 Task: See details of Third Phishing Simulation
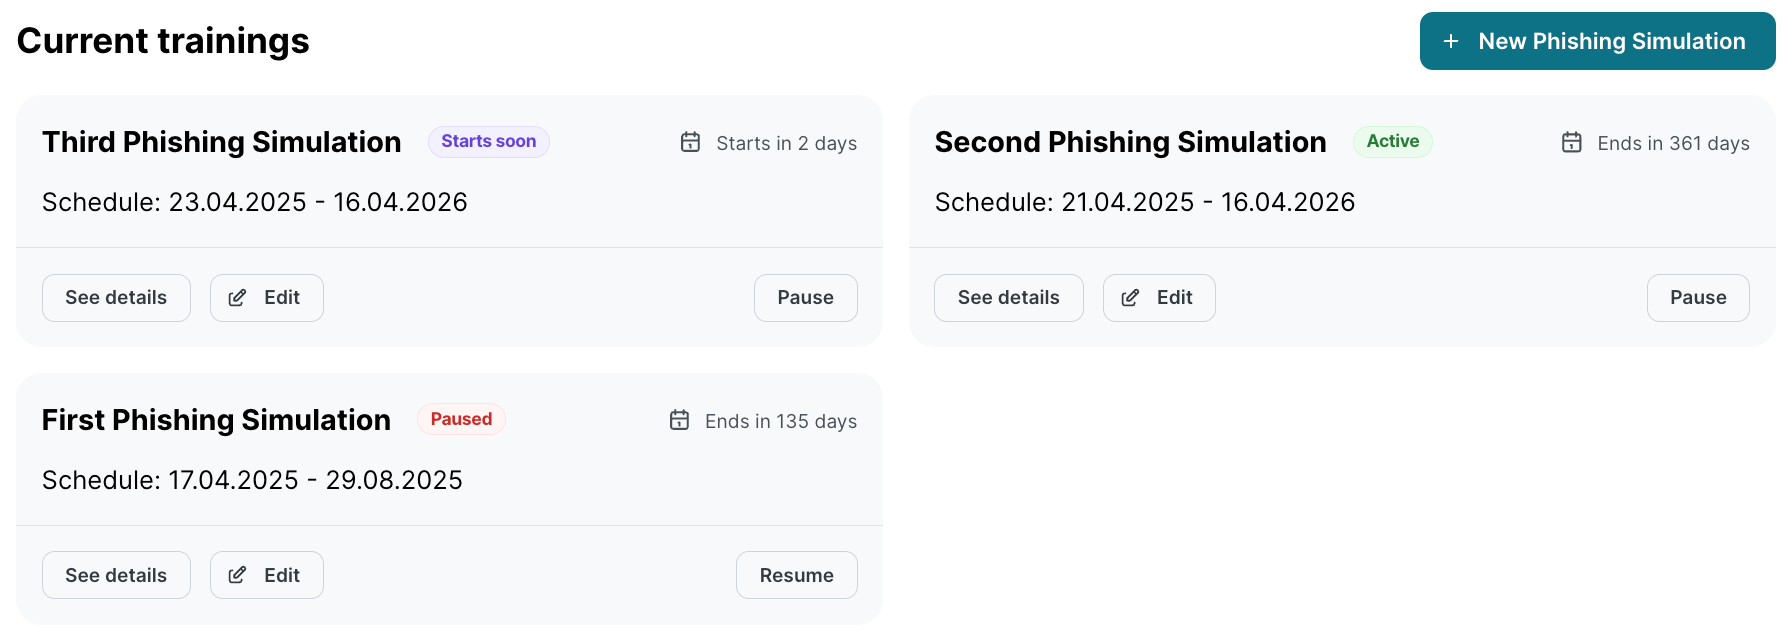click(116, 298)
